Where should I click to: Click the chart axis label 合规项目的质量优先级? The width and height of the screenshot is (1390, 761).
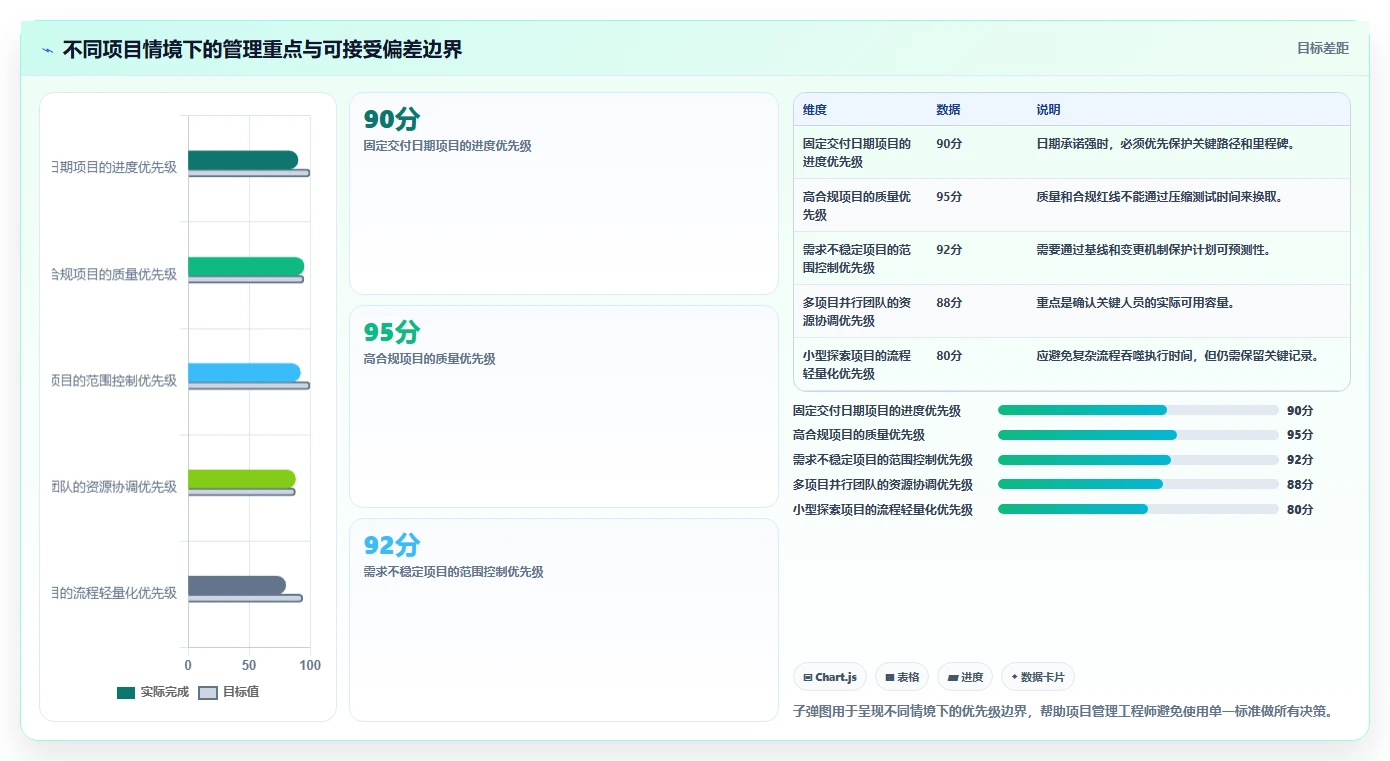(114, 274)
